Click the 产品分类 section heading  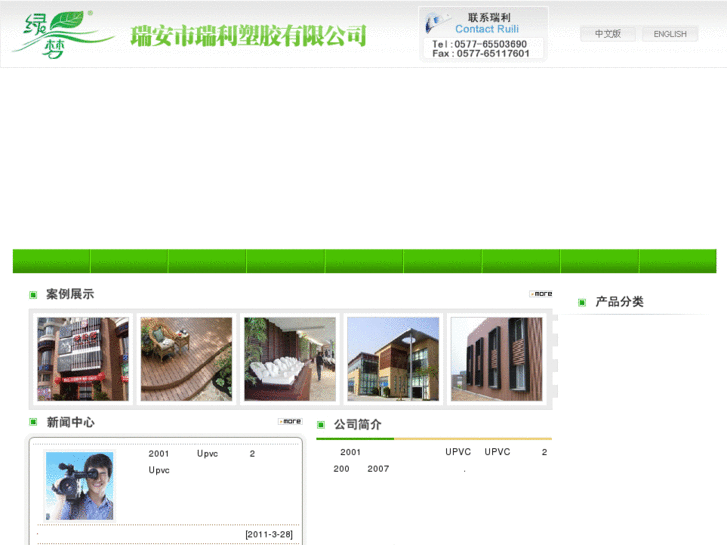619,302
